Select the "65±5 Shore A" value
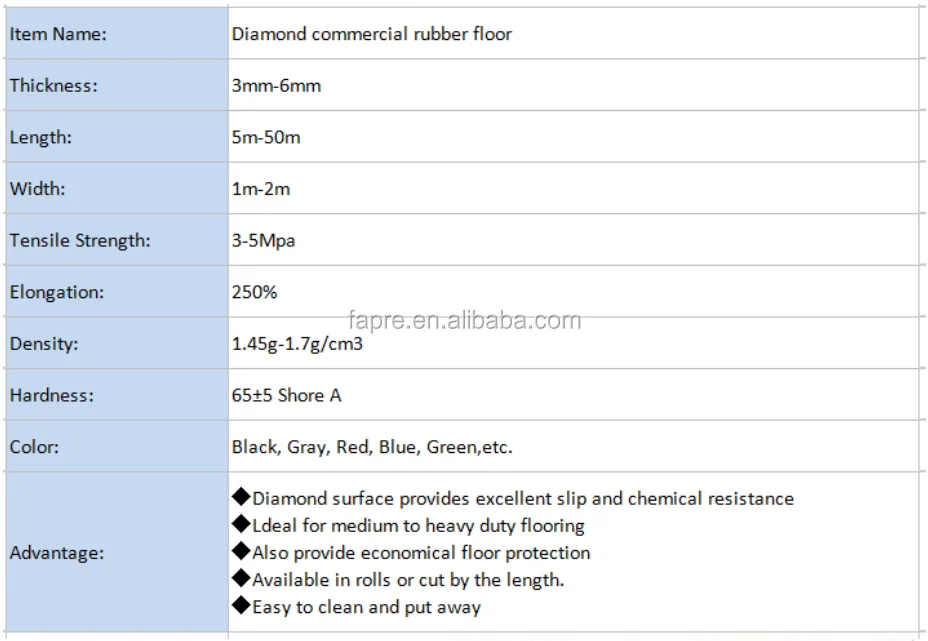This screenshot has height=641, width=928. pyautogui.click(x=286, y=396)
